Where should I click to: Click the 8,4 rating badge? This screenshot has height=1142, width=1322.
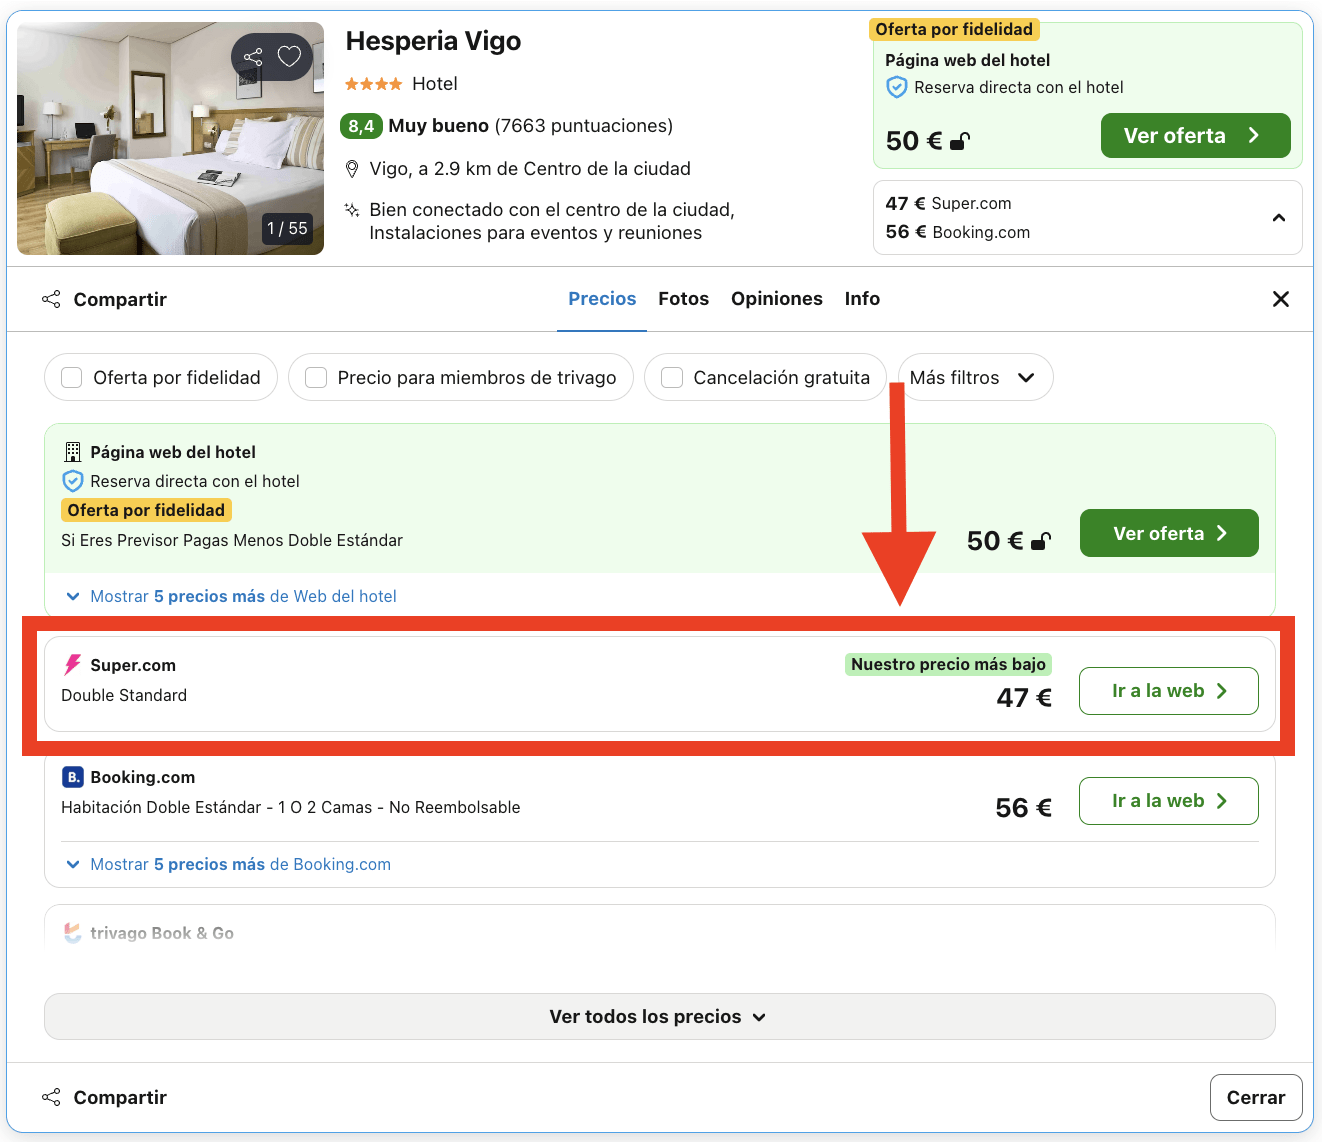[361, 126]
